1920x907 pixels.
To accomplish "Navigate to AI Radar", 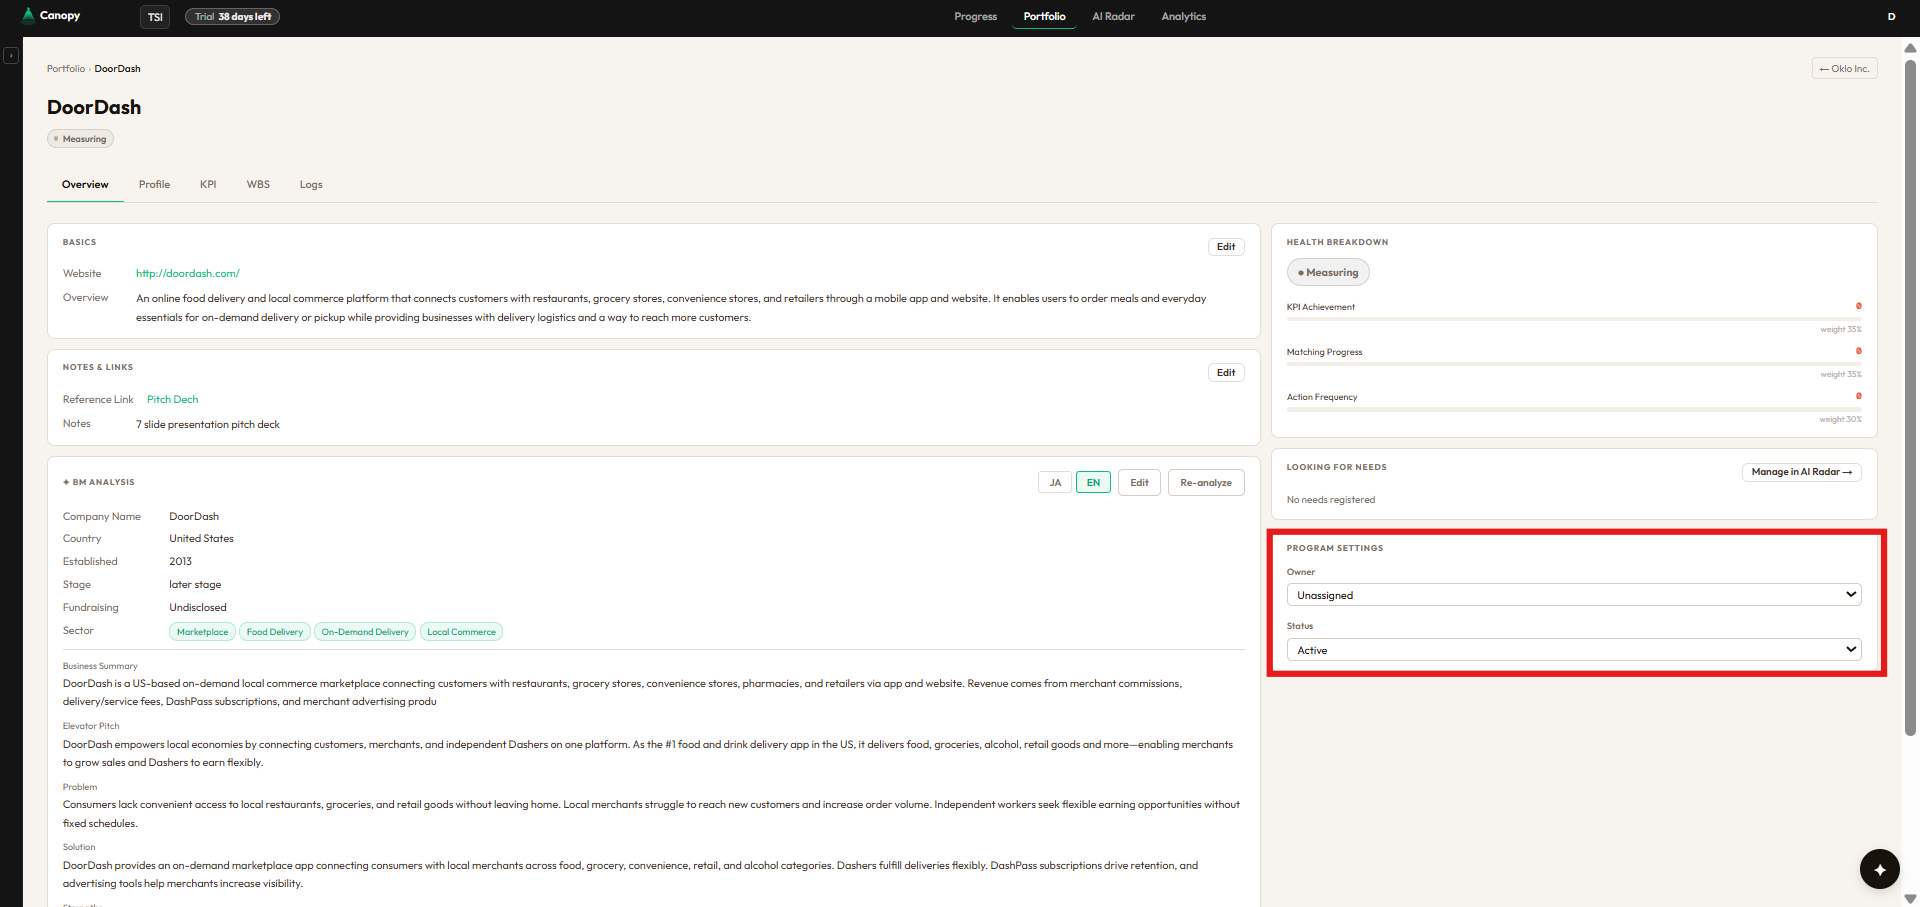I will coord(1113,17).
